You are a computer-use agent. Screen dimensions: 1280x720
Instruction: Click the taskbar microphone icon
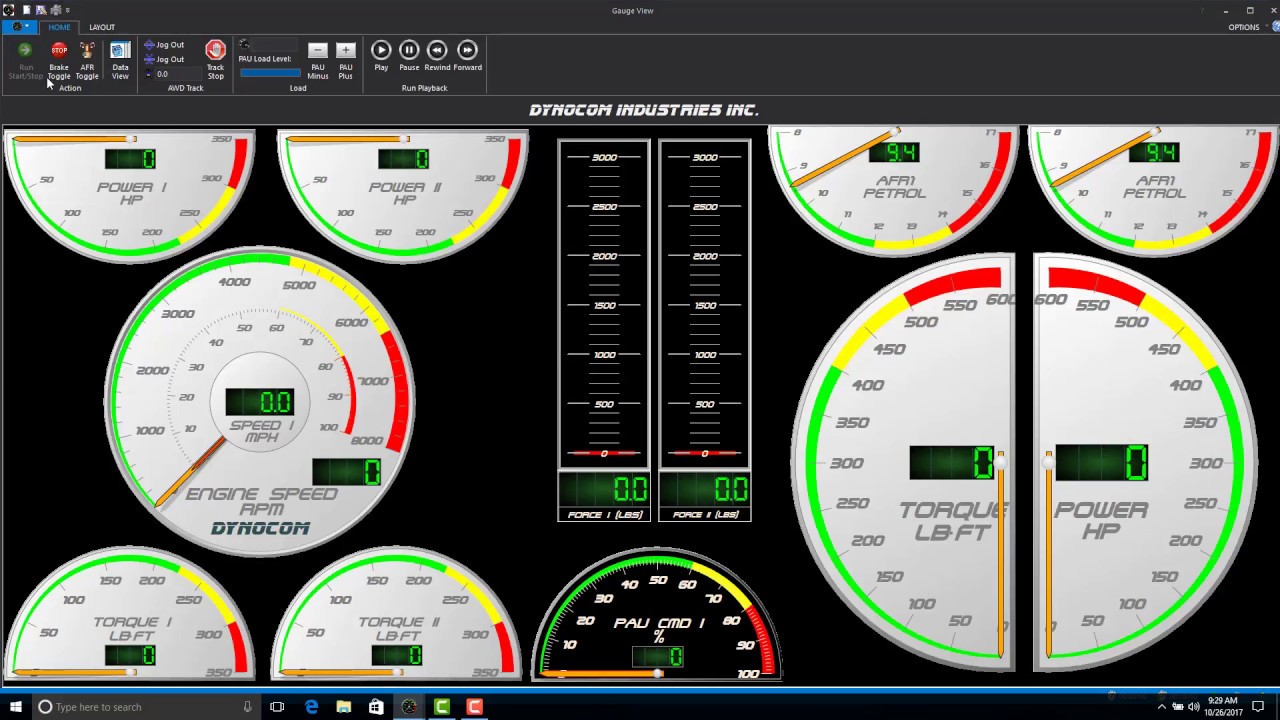247,707
